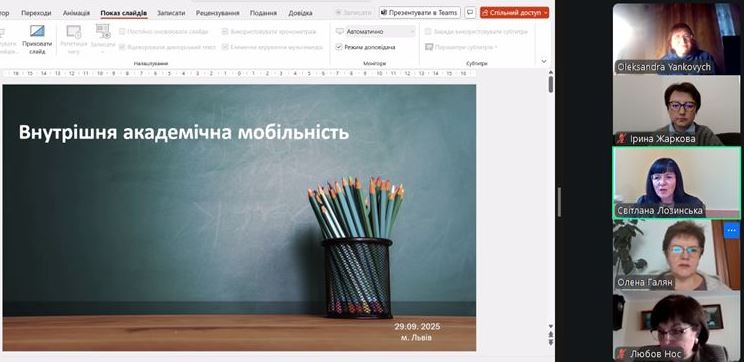Toggle the show media controls checkbox
744x362 pixels.
pos(225,47)
